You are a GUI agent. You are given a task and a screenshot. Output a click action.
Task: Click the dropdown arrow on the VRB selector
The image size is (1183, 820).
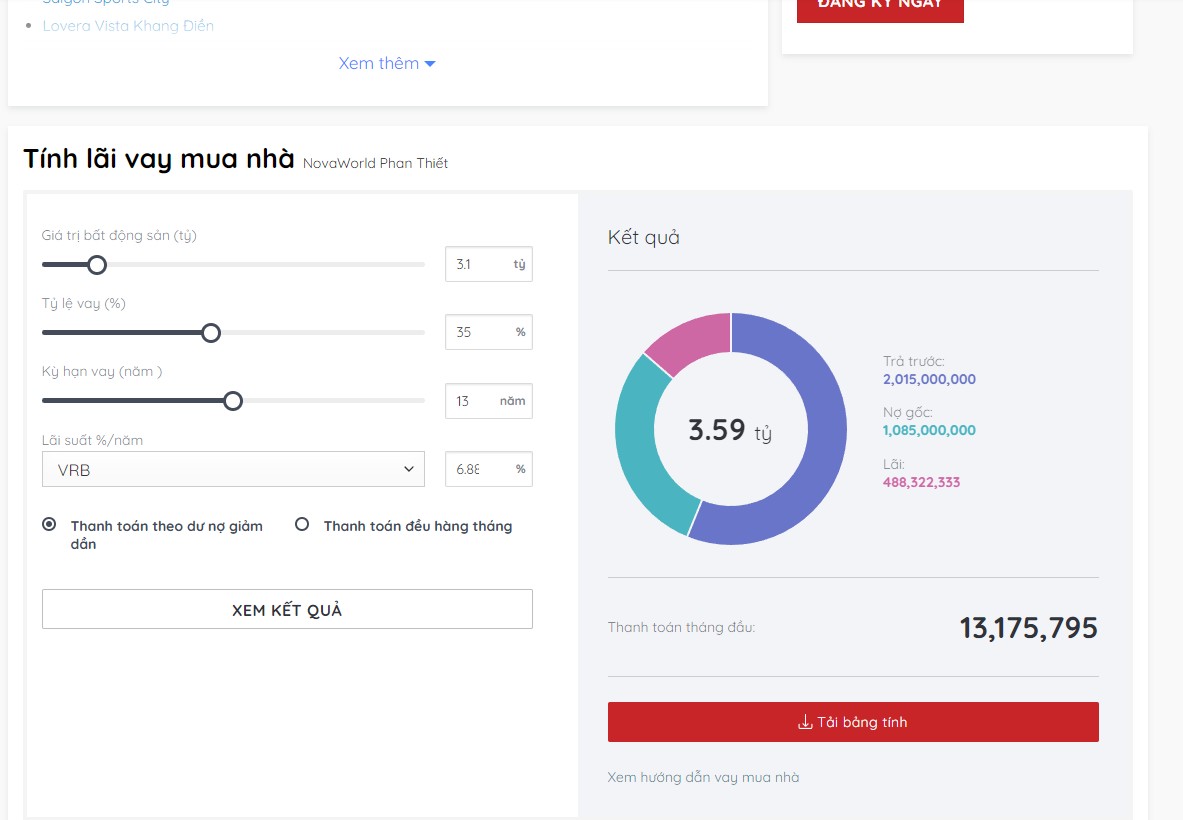coord(408,468)
